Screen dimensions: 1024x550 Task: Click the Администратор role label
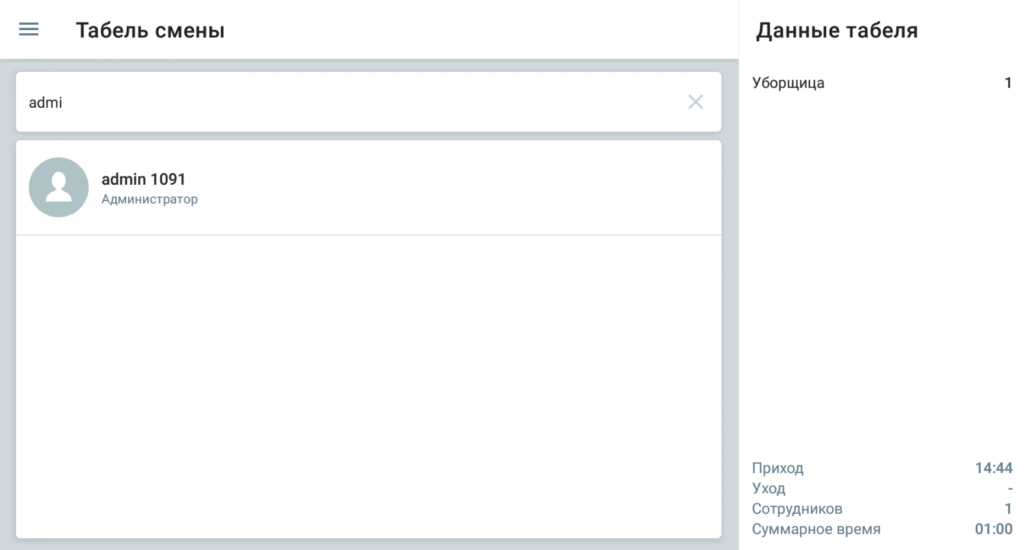pos(150,199)
